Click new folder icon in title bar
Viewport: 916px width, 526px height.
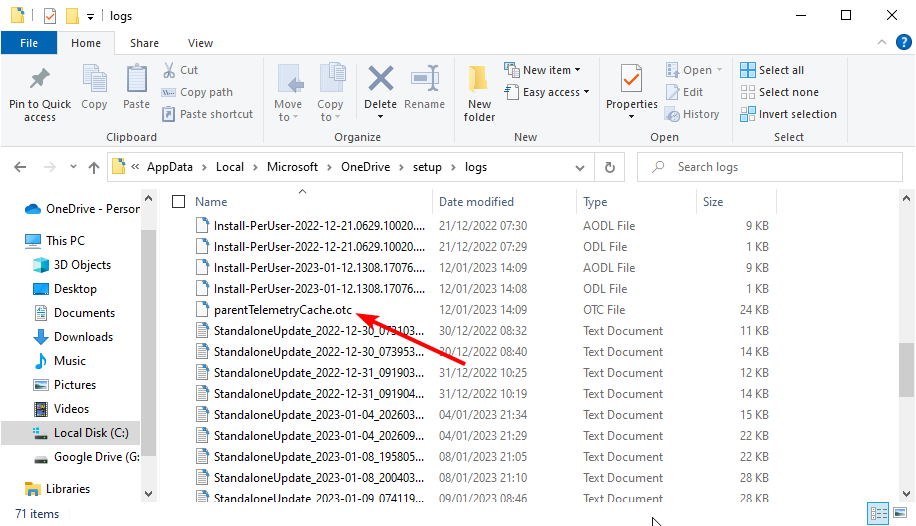[x=72, y=16]
